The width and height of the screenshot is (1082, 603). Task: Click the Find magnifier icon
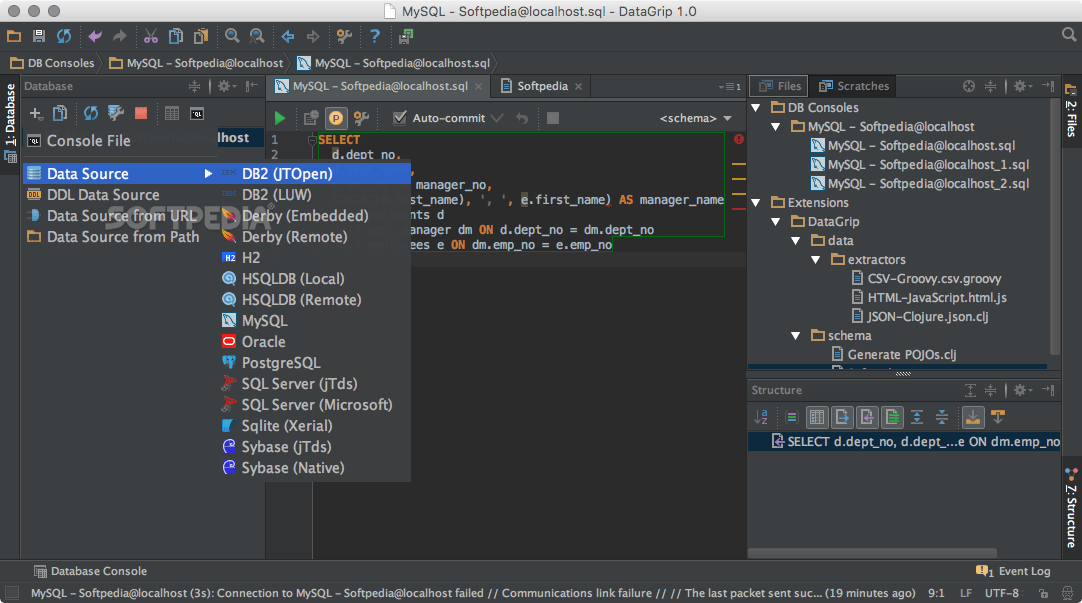[x=232, y=36]
